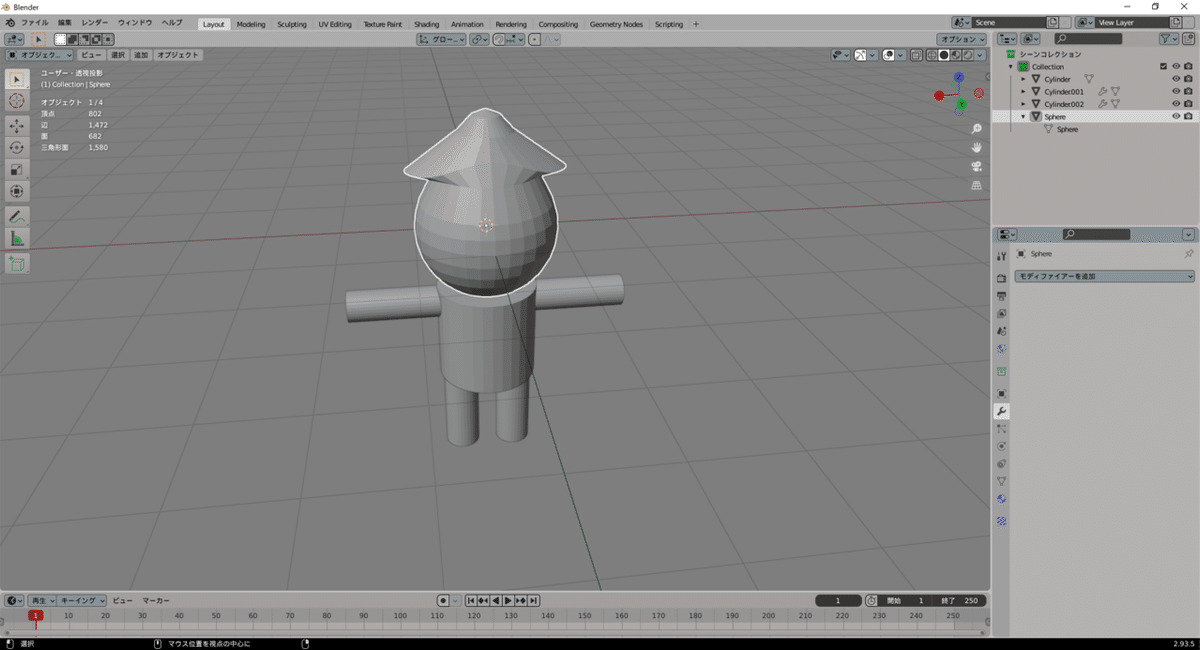1200x650 pixels.
Task: Select the Measure tool
Action: 17,238
